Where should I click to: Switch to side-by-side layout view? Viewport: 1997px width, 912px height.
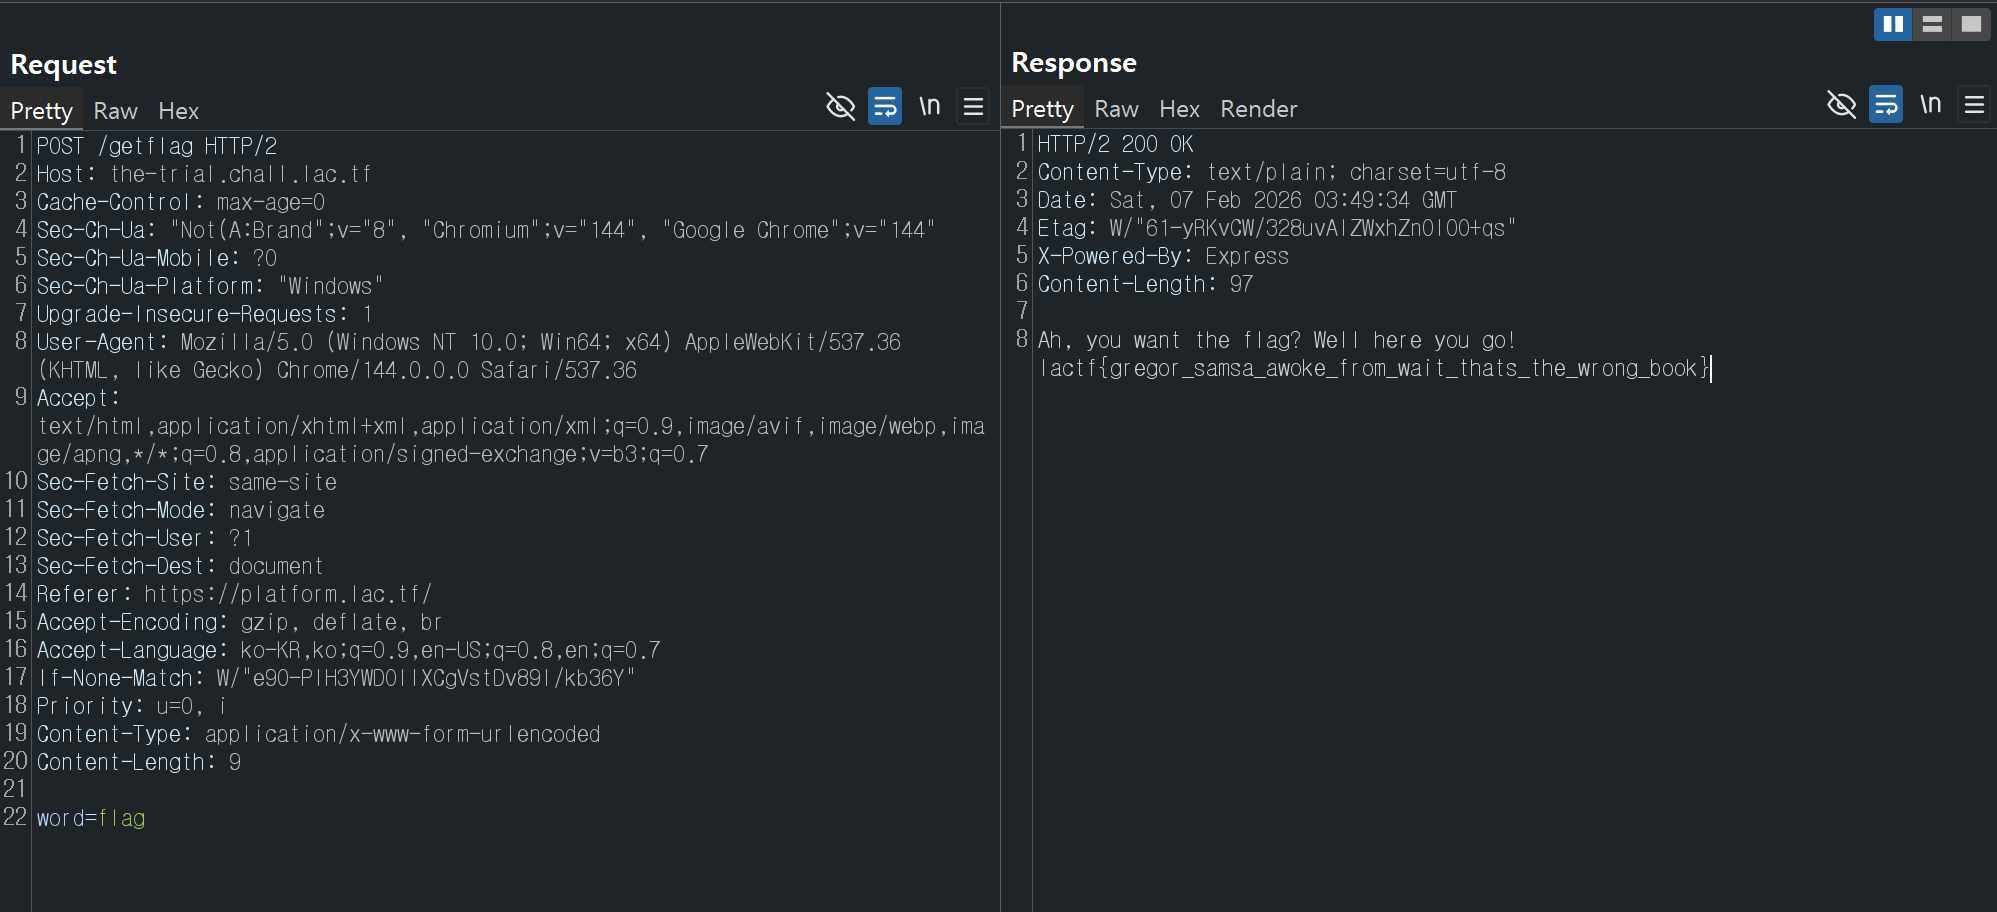[x=1892, y=24]
